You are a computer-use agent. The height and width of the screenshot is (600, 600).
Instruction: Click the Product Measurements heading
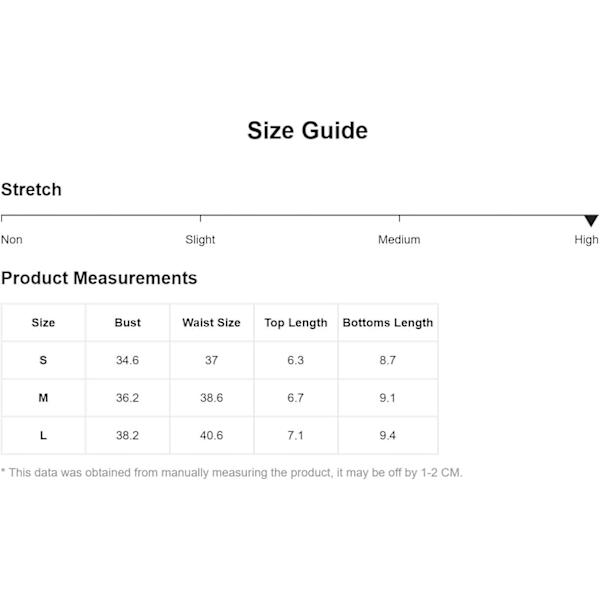tap(99, 278)
